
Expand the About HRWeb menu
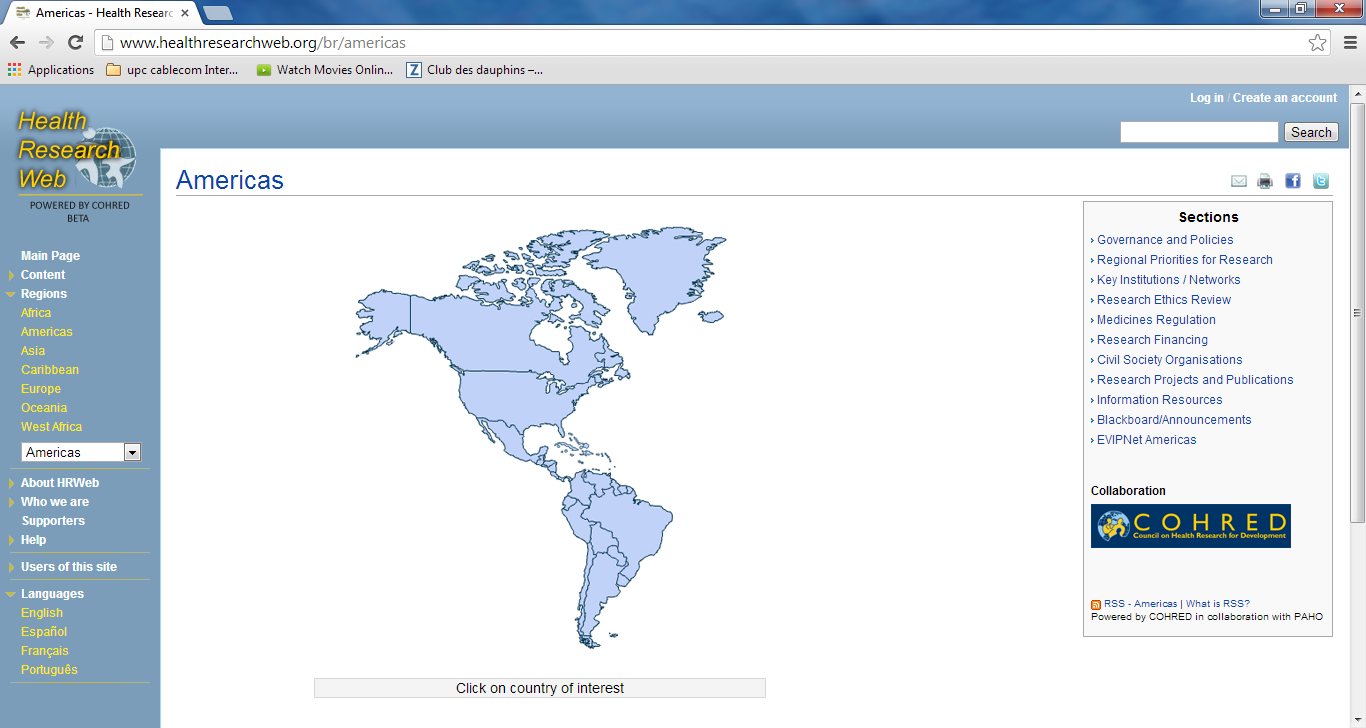[x=59, y=483]
